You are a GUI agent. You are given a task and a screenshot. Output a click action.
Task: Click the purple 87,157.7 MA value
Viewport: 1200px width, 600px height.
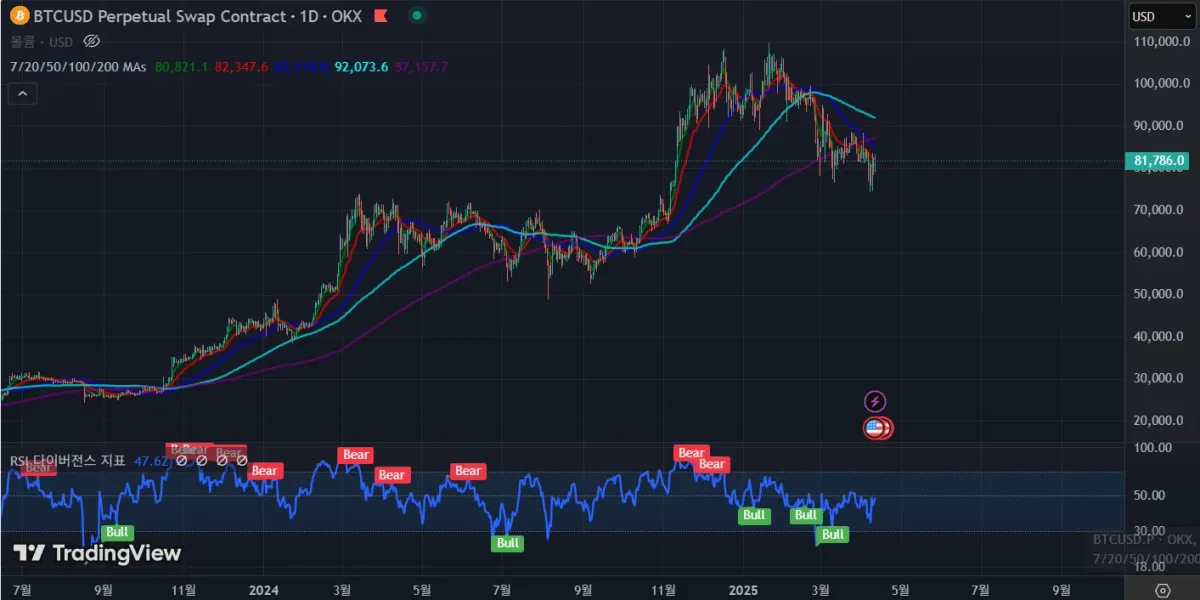422,66
